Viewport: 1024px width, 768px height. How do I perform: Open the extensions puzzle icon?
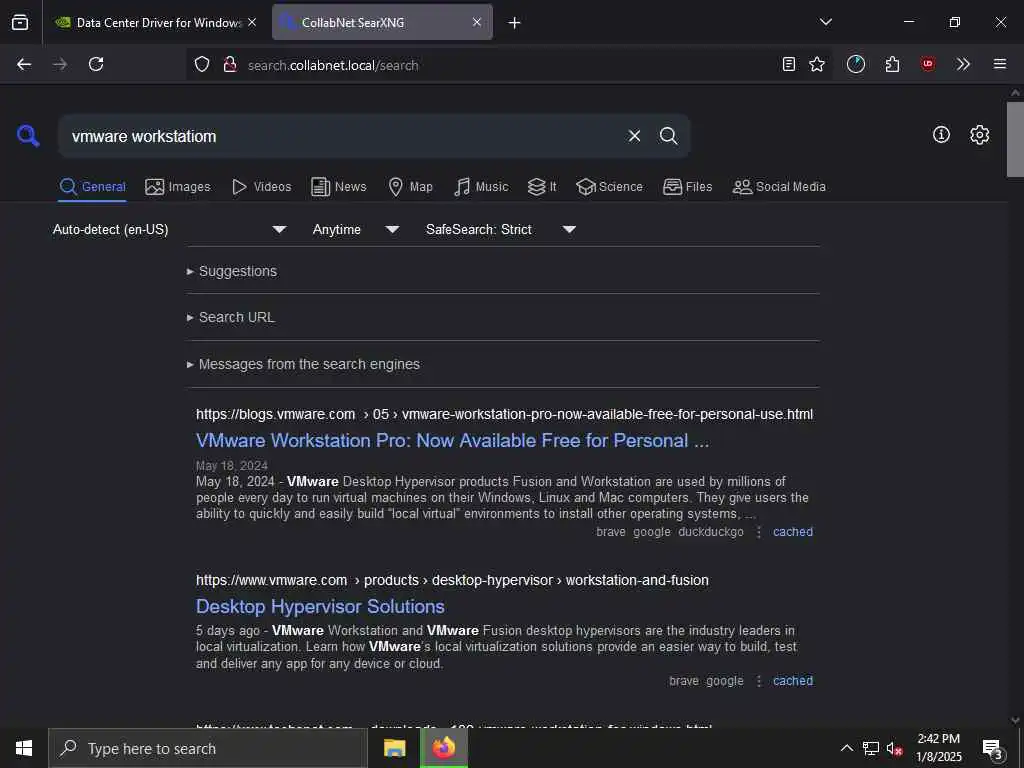click(x=892, y=64)
